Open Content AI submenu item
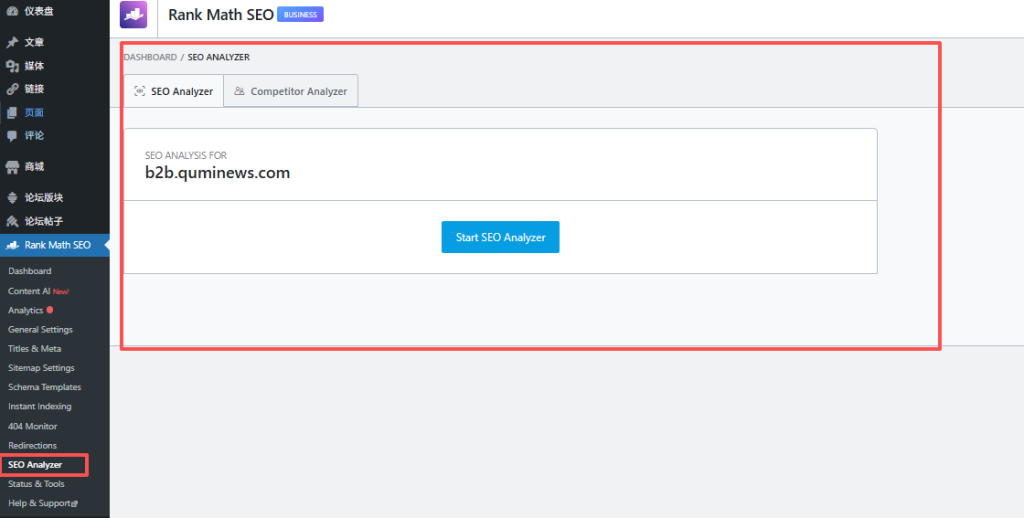Image resolution: width=1024 pixels, height=518 pixels. pyautogui.click(x=39, y=291)
